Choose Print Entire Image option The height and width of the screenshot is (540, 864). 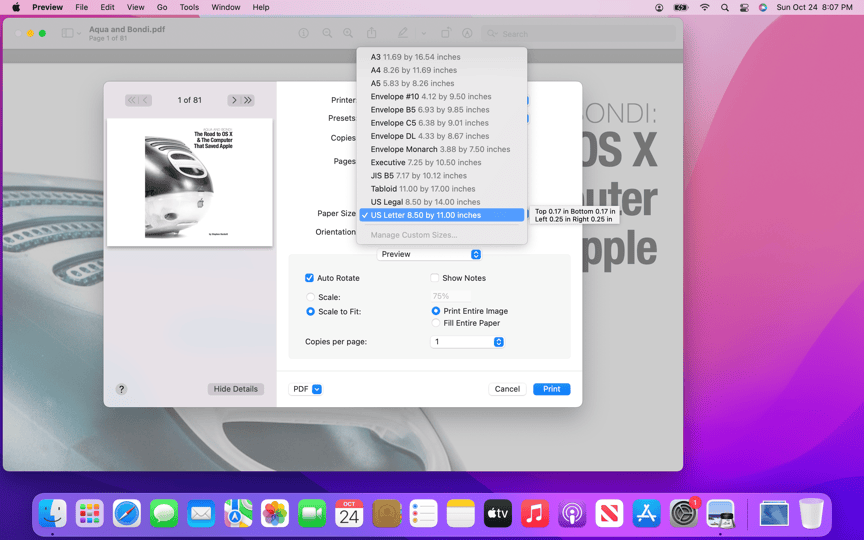[x=436, y=311]
